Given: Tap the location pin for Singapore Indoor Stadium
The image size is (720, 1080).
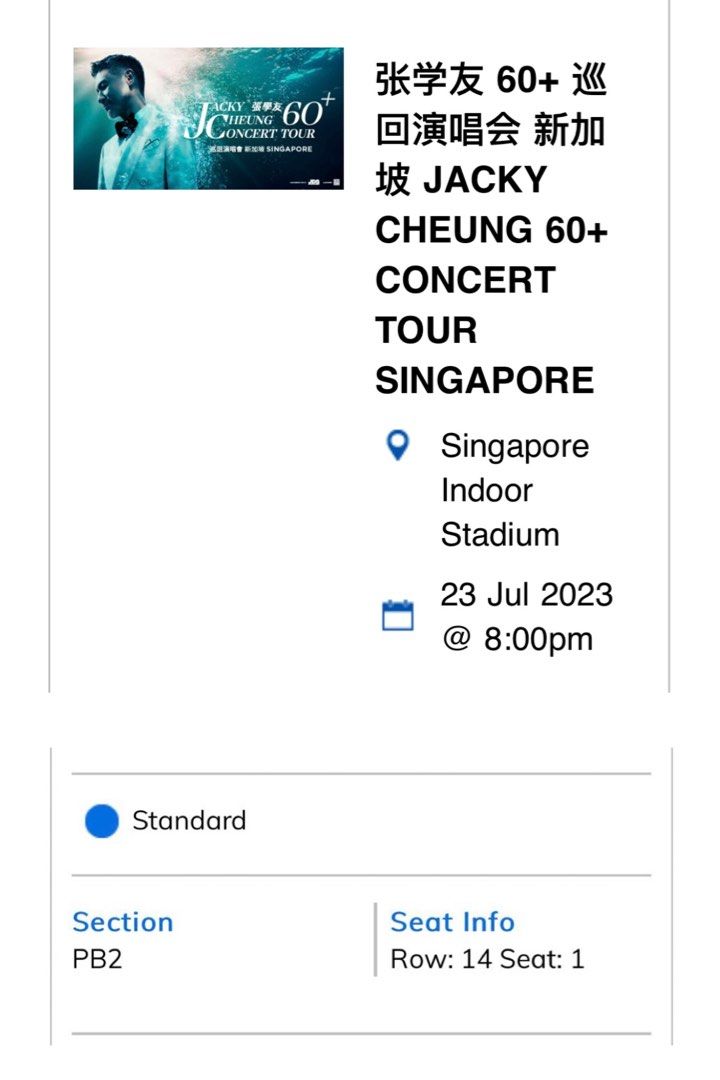Looking at the screenshot, I should [x=399, y=447].
